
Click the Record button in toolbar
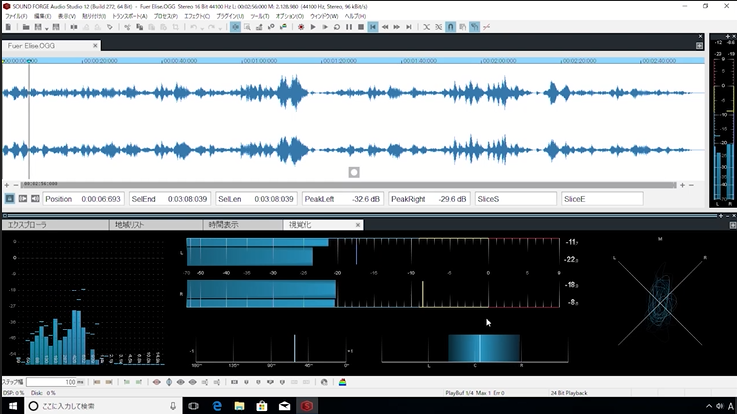pyautogui.click(x=301, y=27)
